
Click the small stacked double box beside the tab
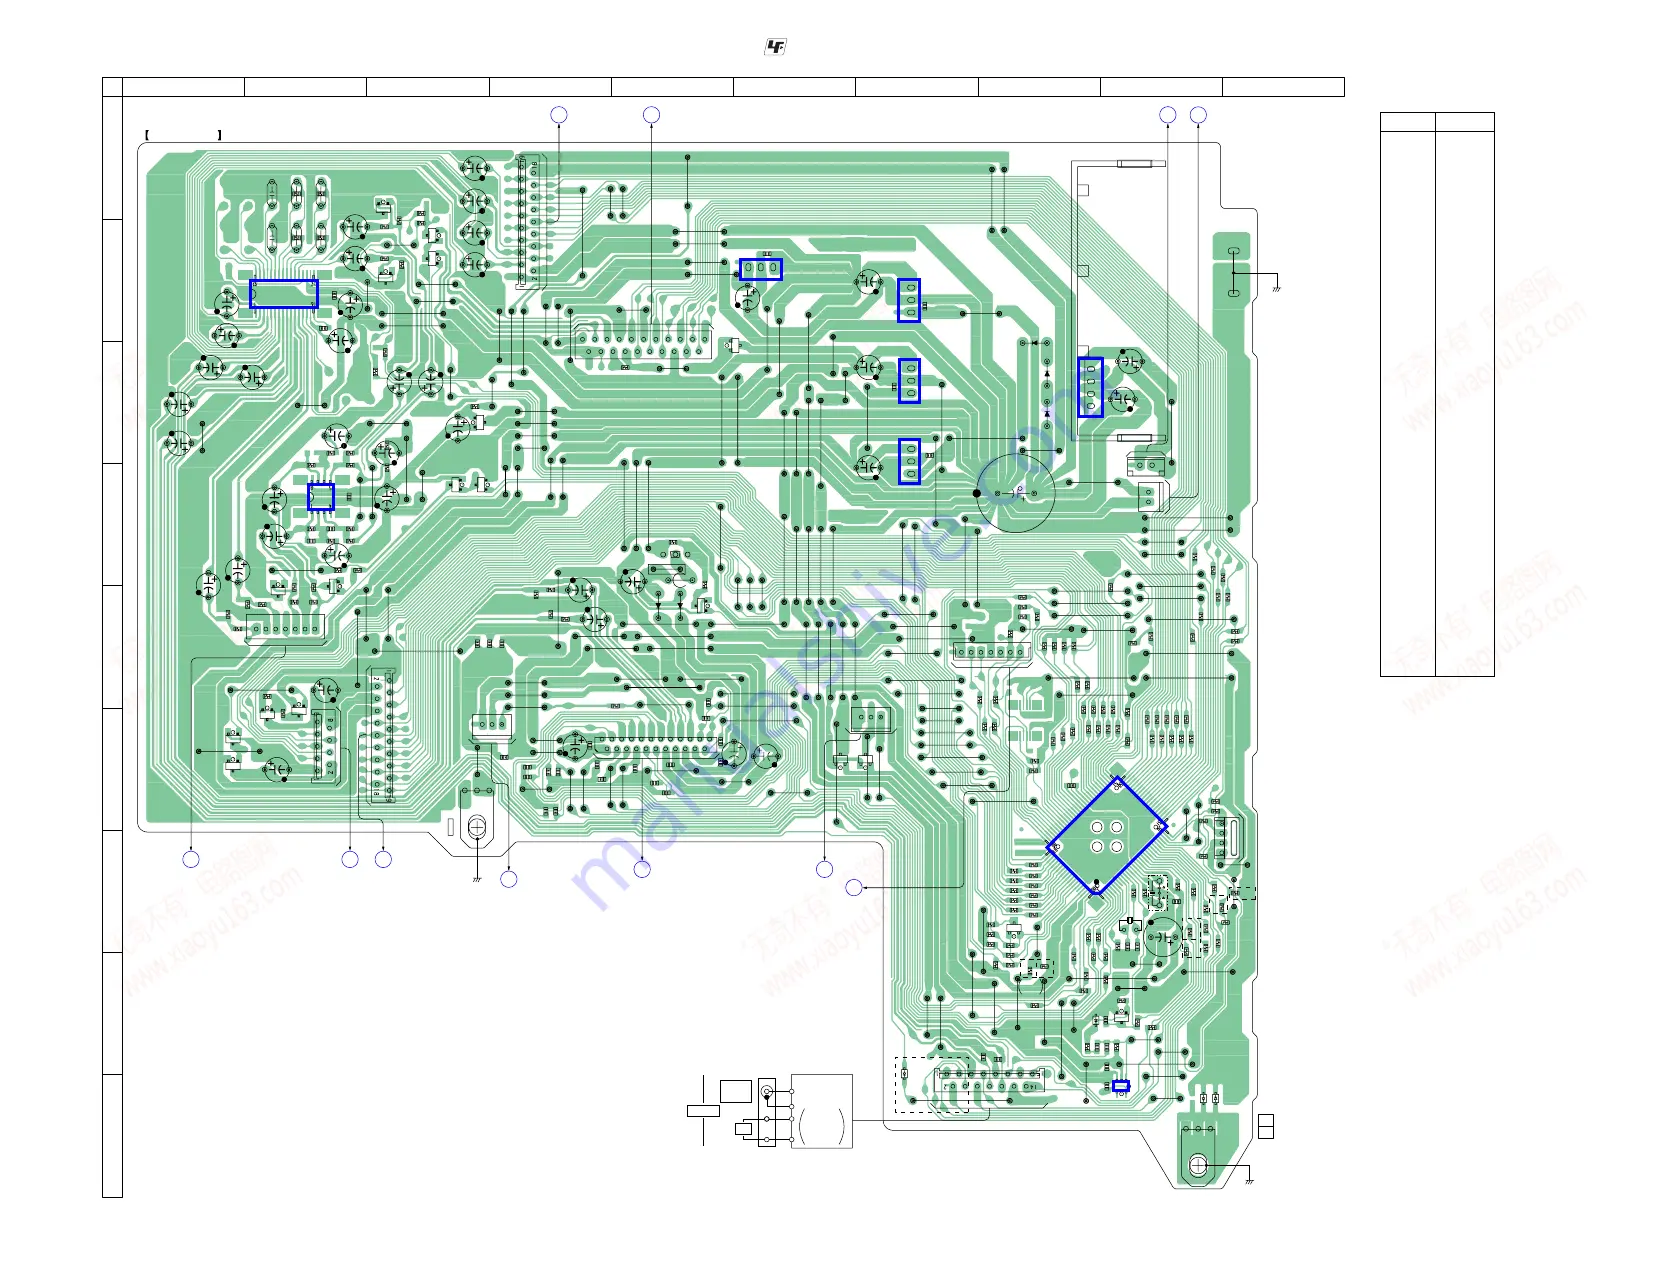click(x=1266, y=1126)
